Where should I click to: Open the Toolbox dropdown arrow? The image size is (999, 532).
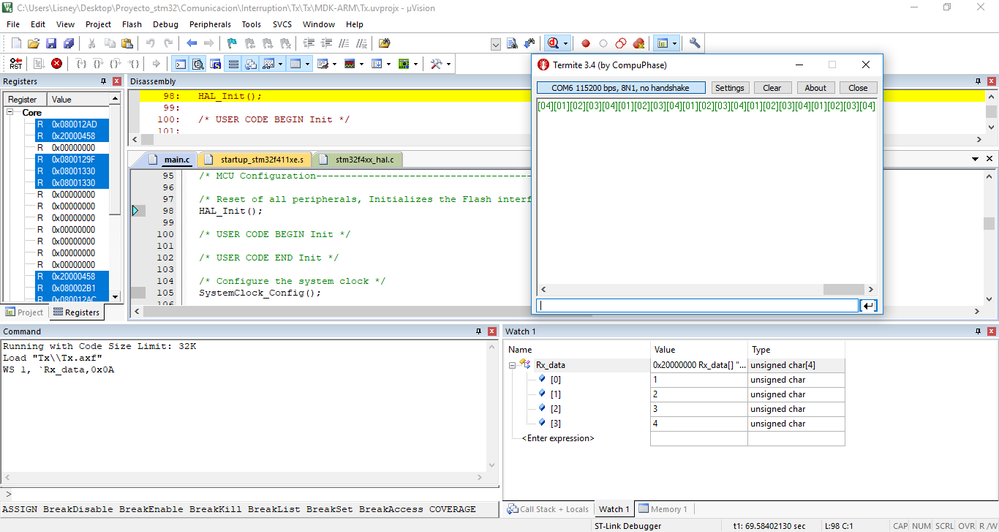[x=449, y=64]
